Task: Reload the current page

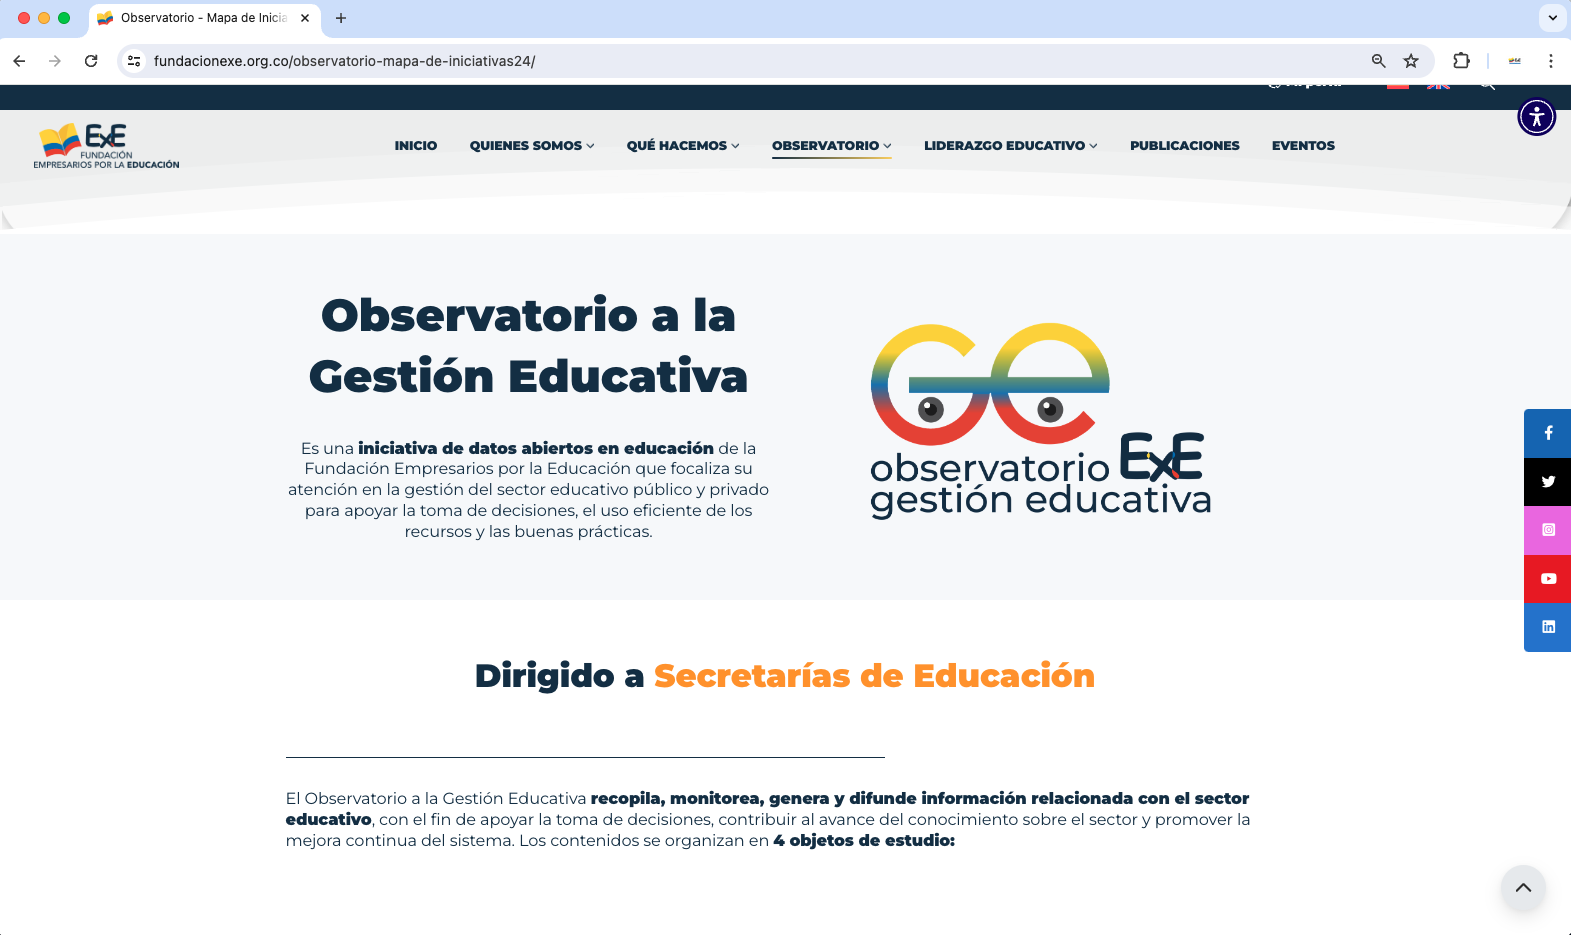Action: click(91, 61)
